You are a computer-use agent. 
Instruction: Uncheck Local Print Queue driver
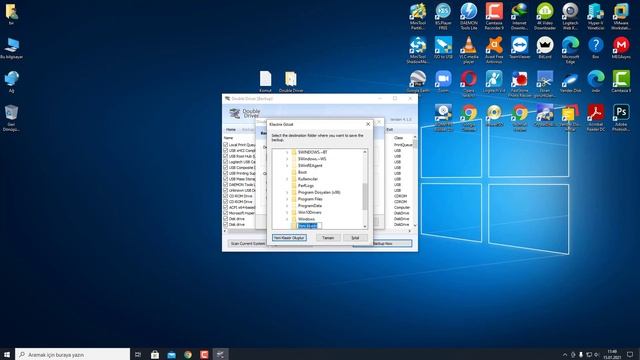click(226, 144)
